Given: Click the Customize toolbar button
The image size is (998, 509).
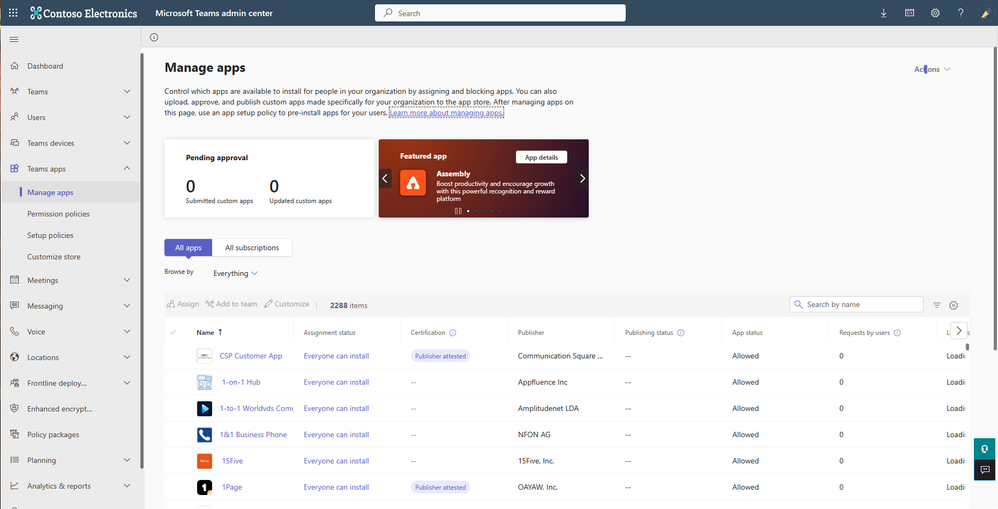Looking at the screenshot, I should (286, 304).
